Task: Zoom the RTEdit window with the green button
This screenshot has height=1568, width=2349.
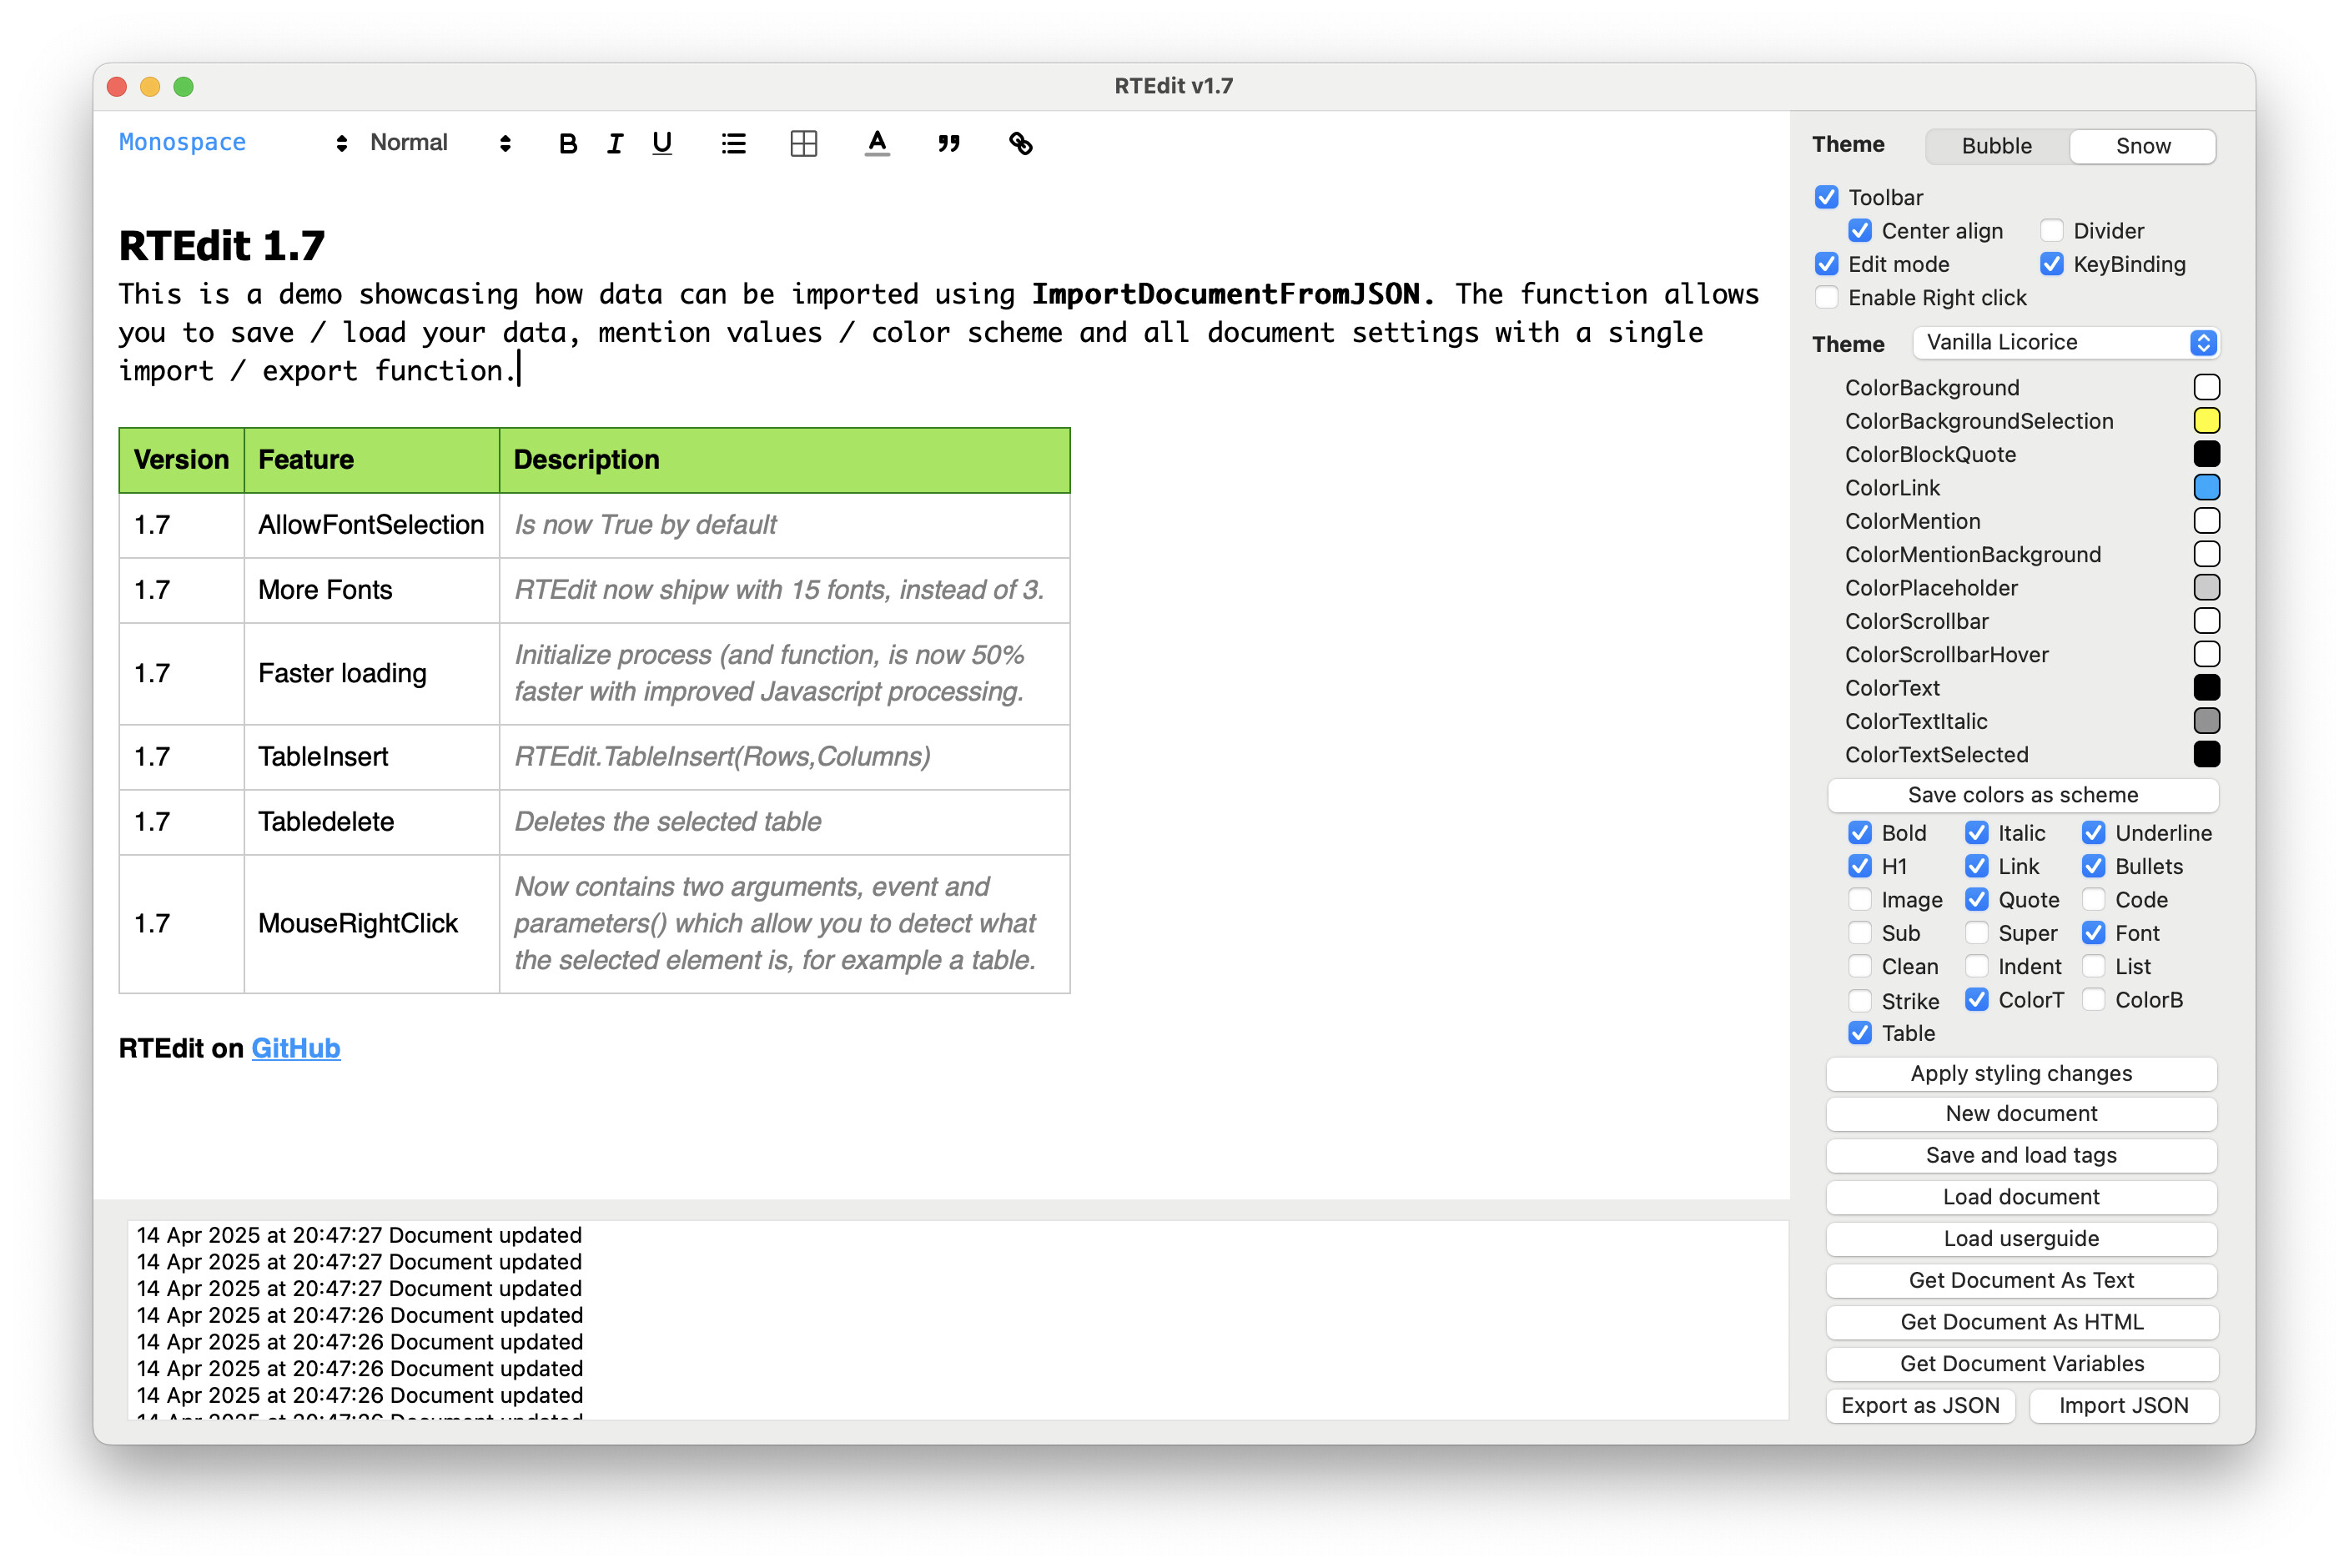Action: [184, 86]
